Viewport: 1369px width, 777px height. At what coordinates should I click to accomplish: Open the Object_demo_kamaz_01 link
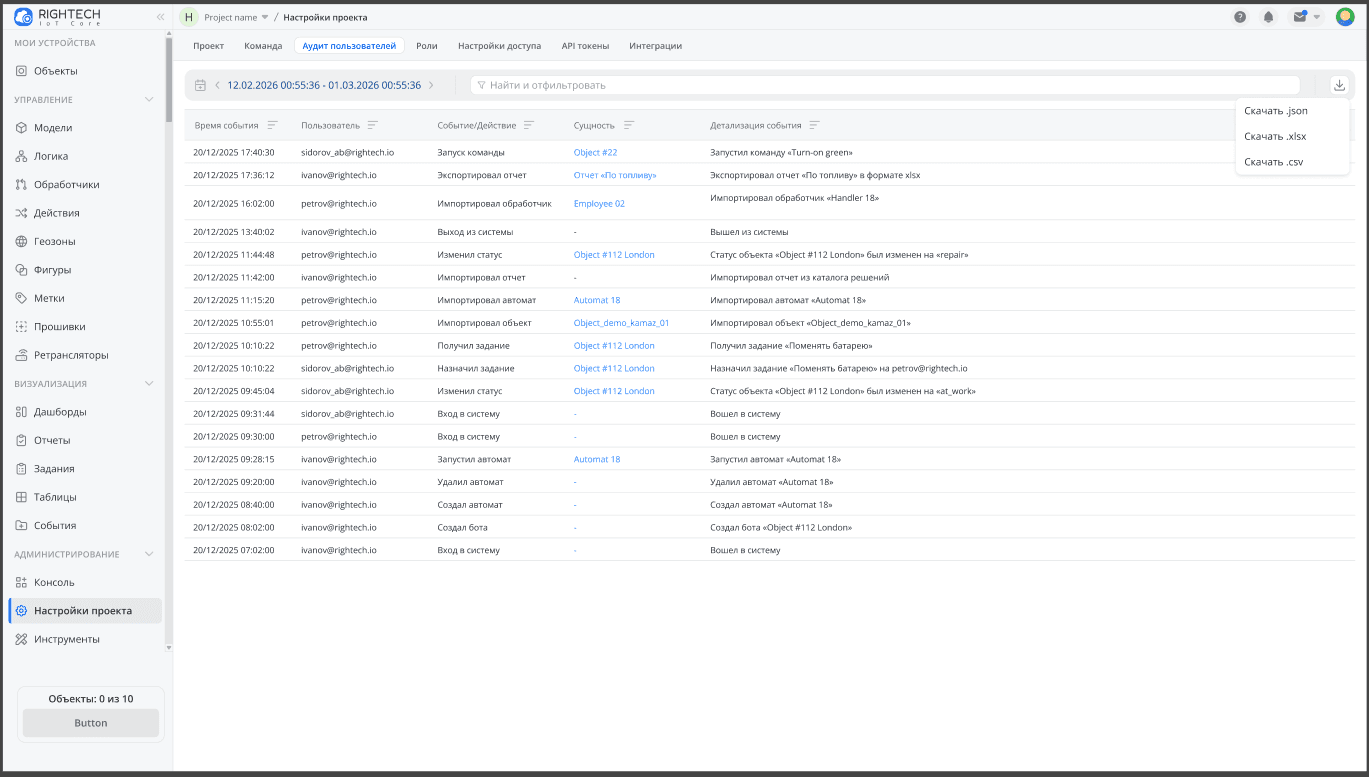(621, 323)
